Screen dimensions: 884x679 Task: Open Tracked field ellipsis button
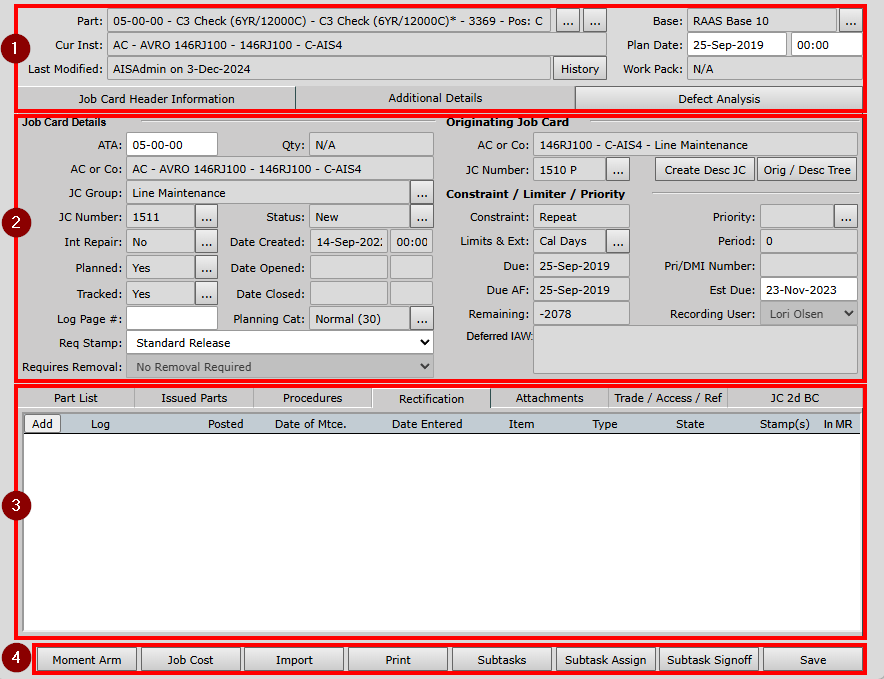coord(206,294)
